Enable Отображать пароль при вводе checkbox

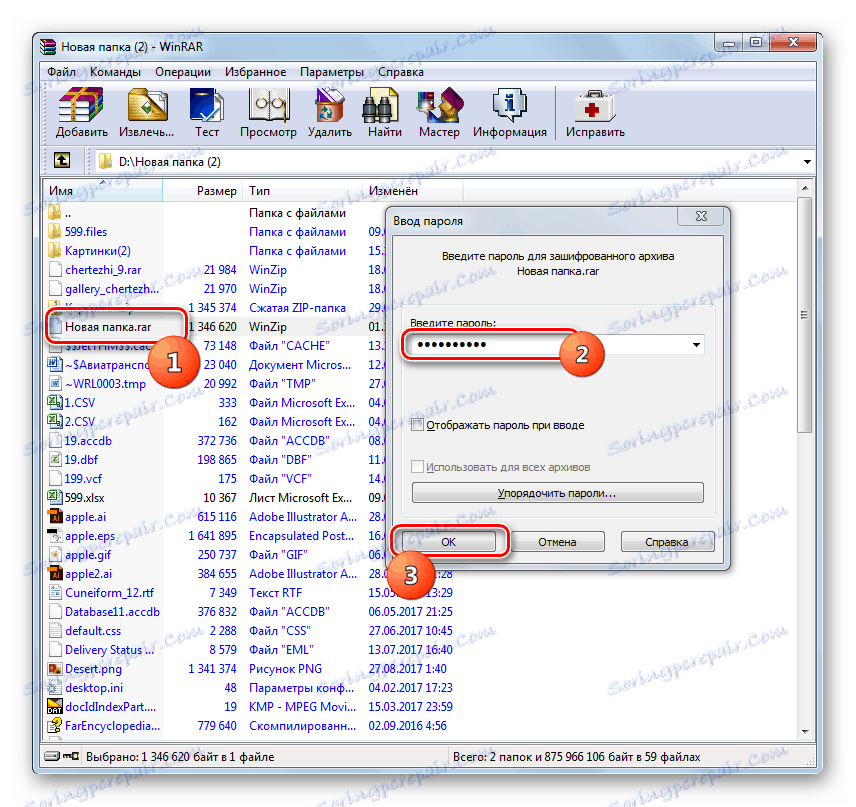(x=418, y=425)
